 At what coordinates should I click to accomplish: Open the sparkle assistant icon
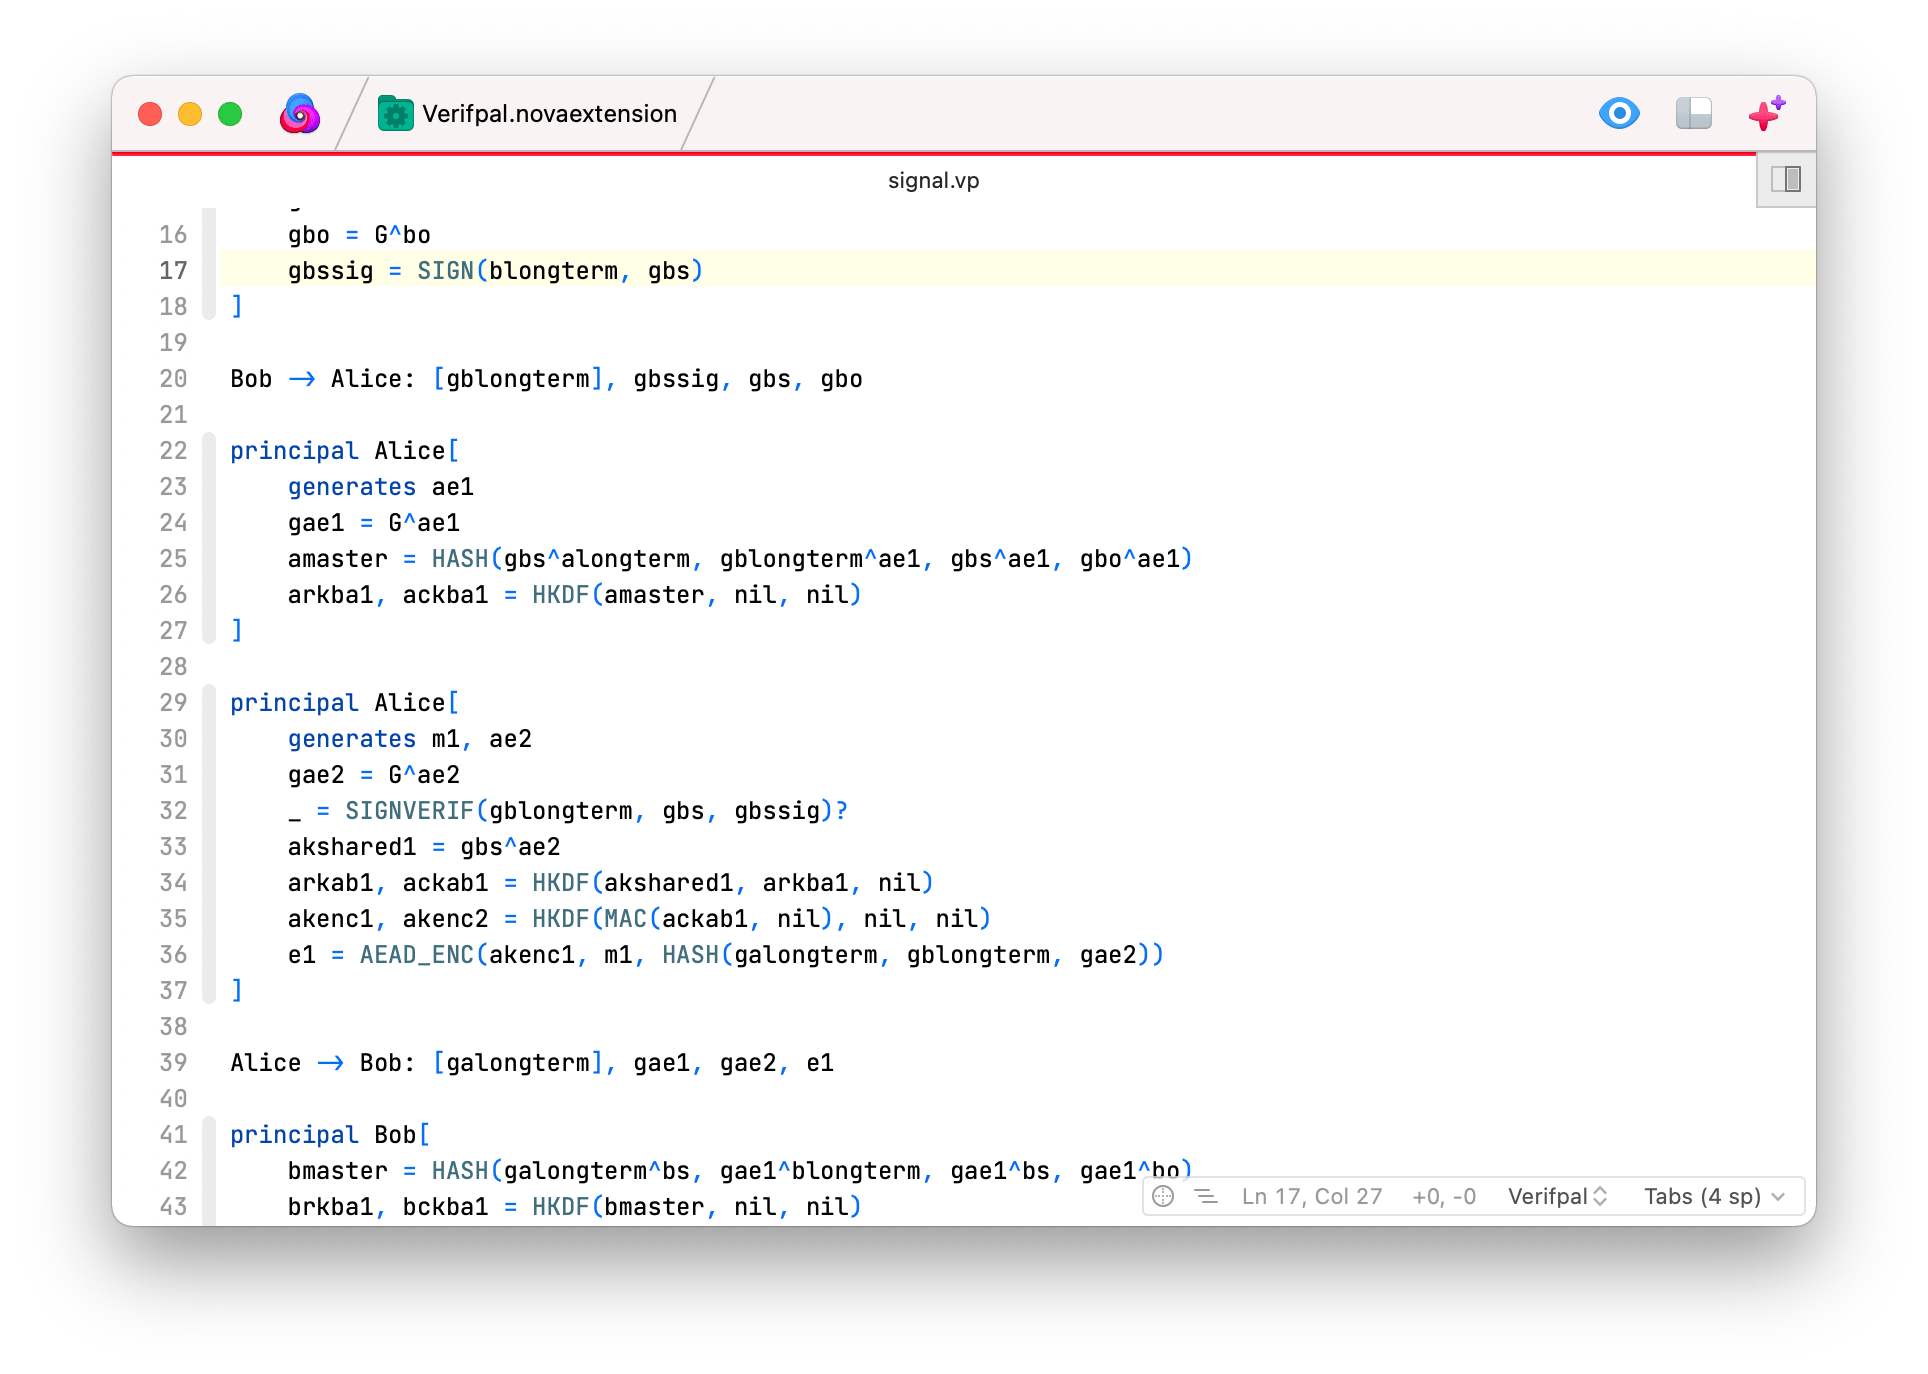click(x=1766, y=113)
